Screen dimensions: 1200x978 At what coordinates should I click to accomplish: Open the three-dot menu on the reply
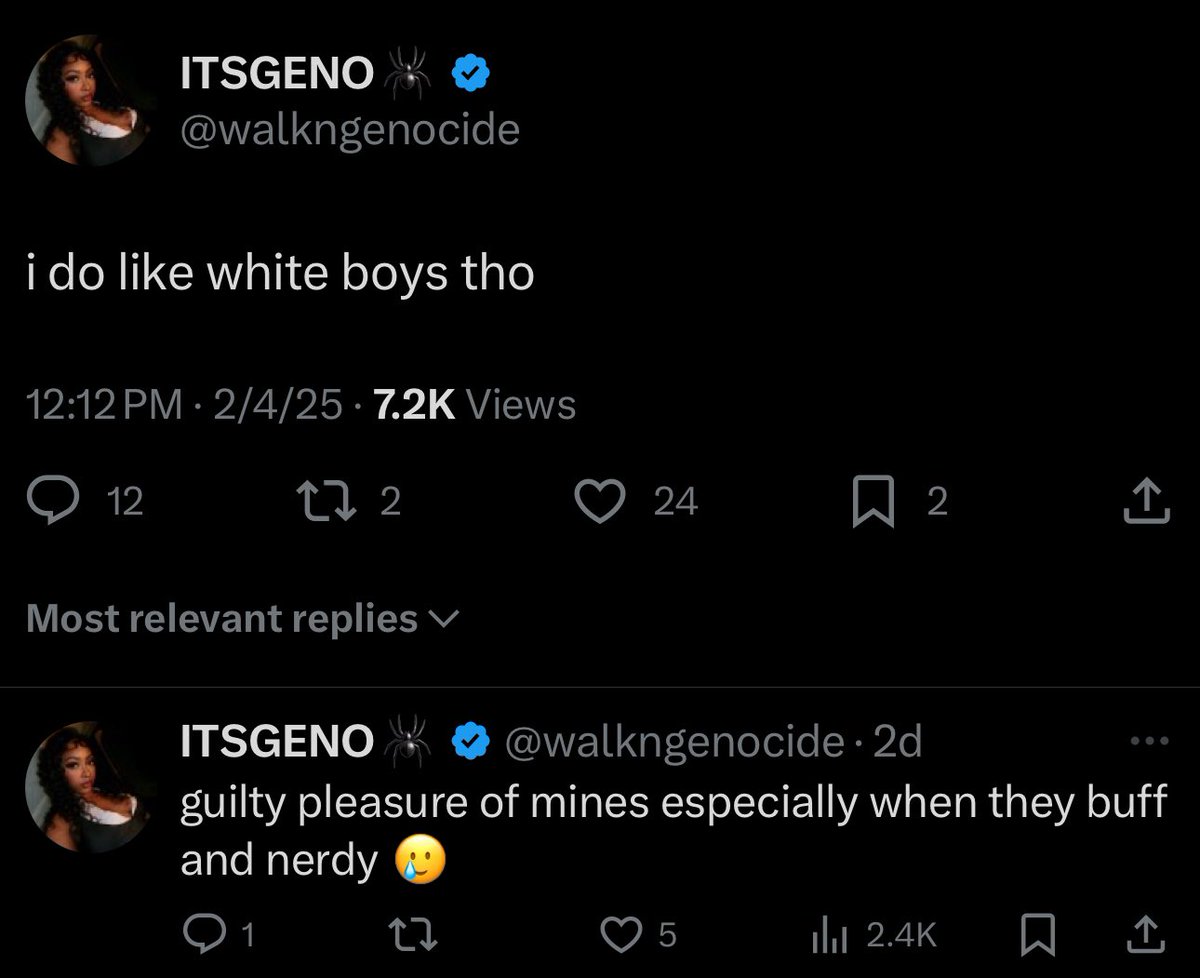(x=1148, y=742)
